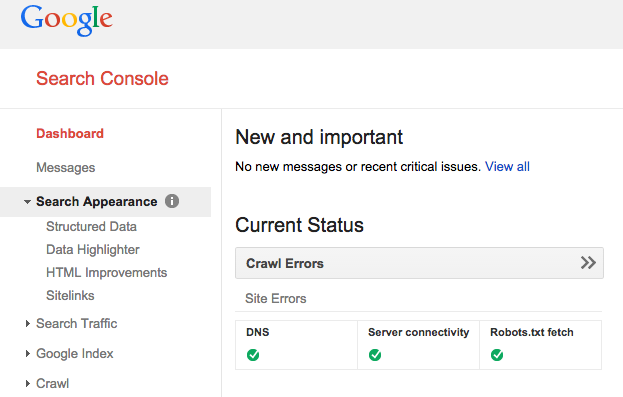Click the Crawl Errors double-arrow icon
Image resolution: width=623 pixels, height=397 pixels.
pyautogui.click(x=588, y=263)
